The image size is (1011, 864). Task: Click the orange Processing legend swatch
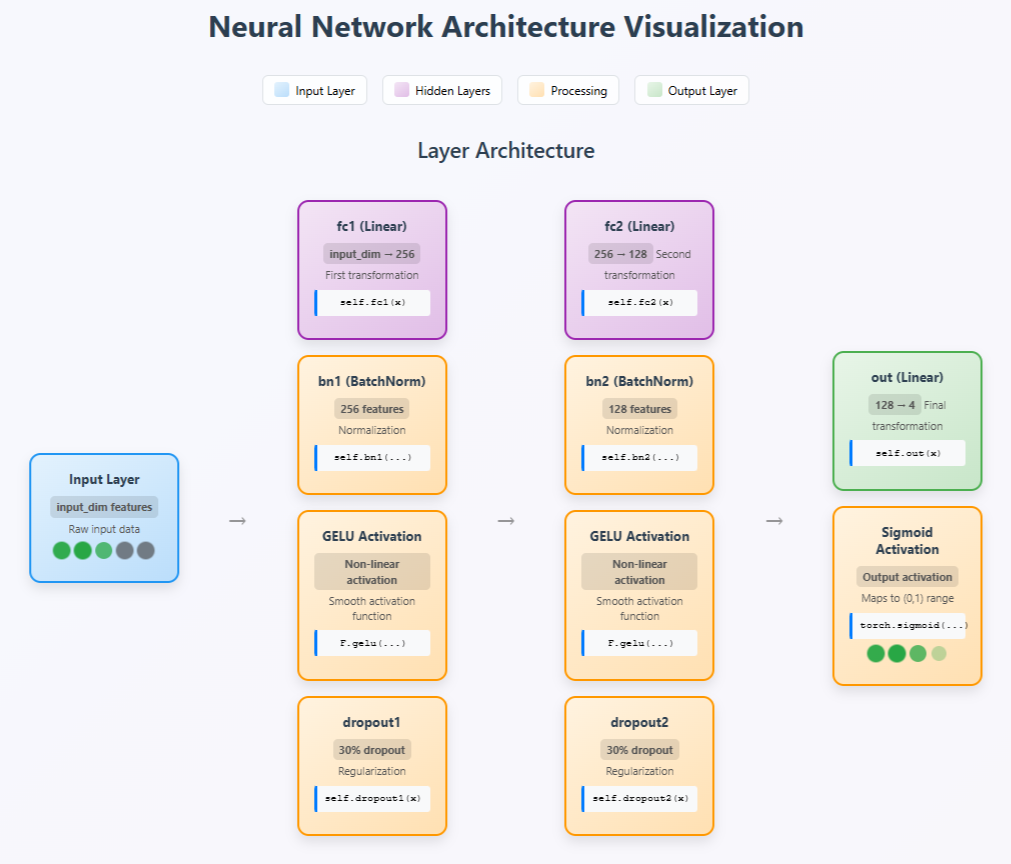click(x=537, y=90)
